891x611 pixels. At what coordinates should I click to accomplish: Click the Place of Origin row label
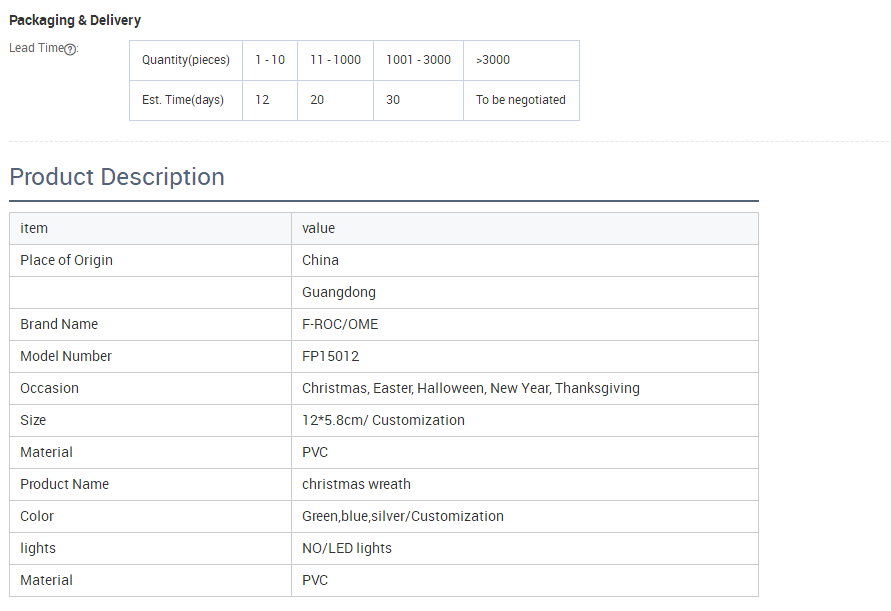(x=66, y=260)
